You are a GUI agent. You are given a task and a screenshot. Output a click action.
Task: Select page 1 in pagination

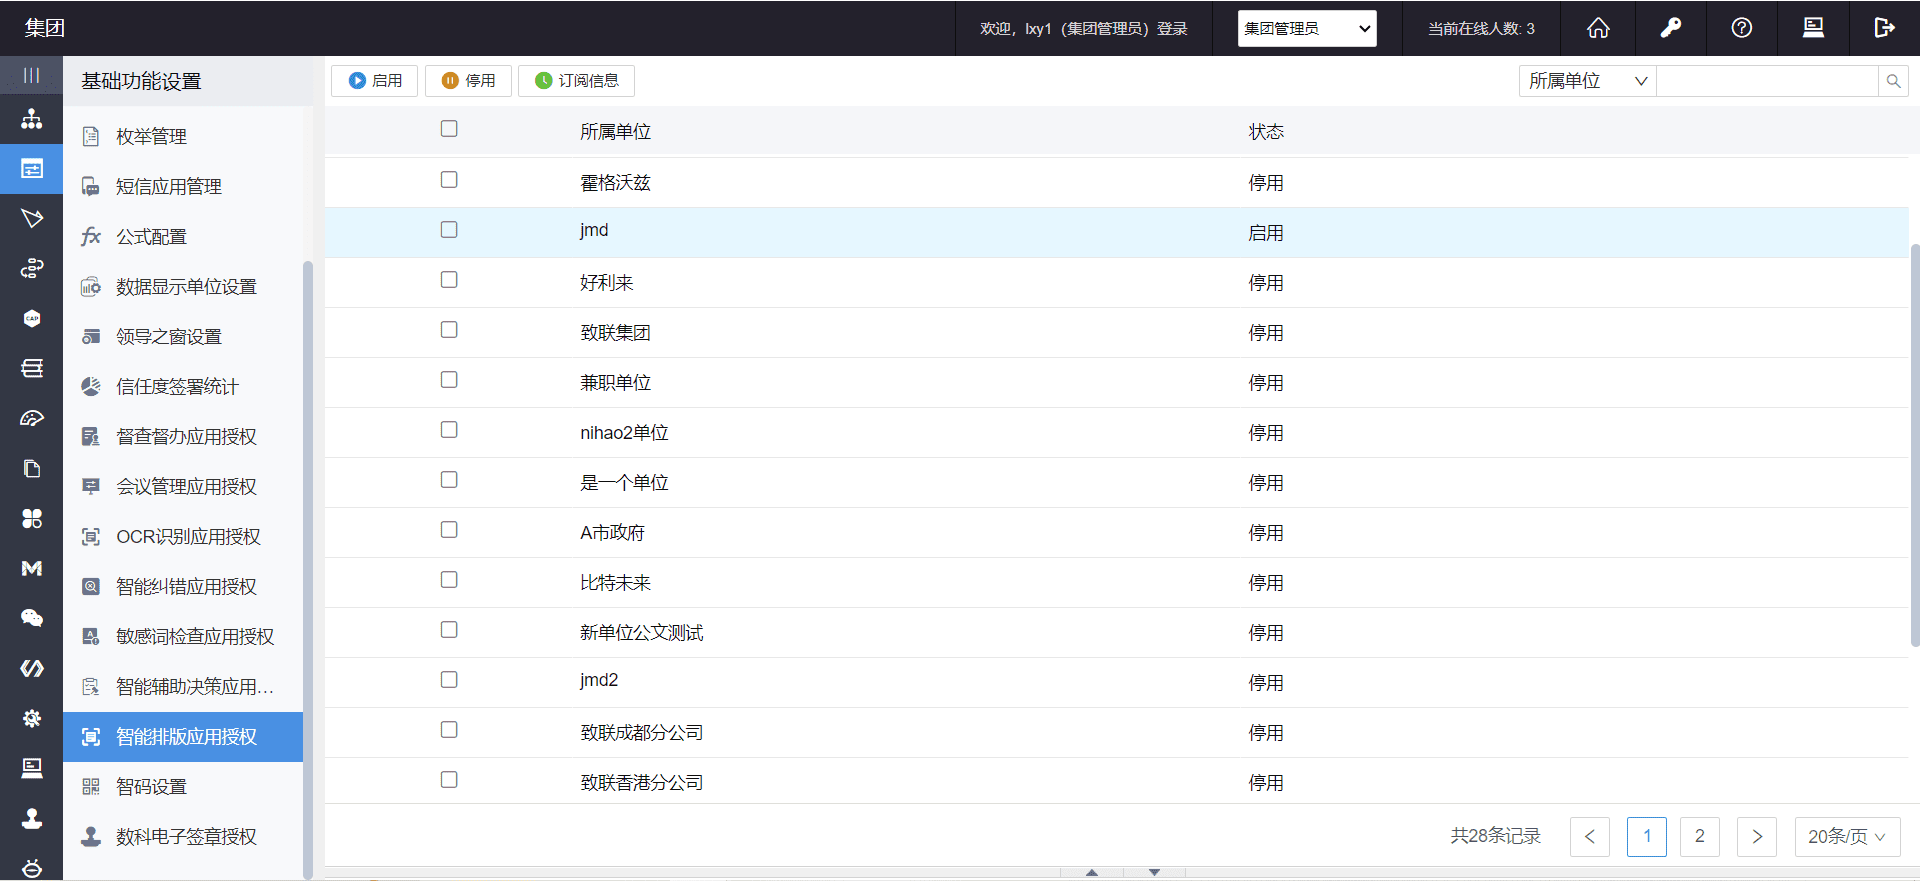tap(1647, 837)
